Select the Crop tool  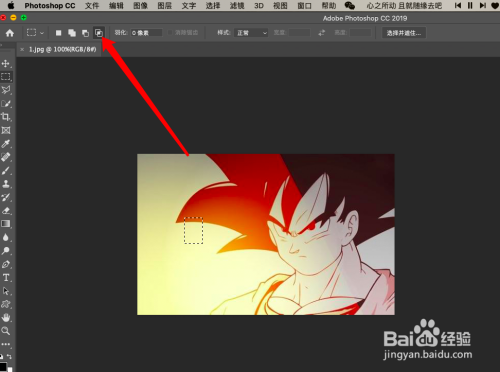click(6, 117)
